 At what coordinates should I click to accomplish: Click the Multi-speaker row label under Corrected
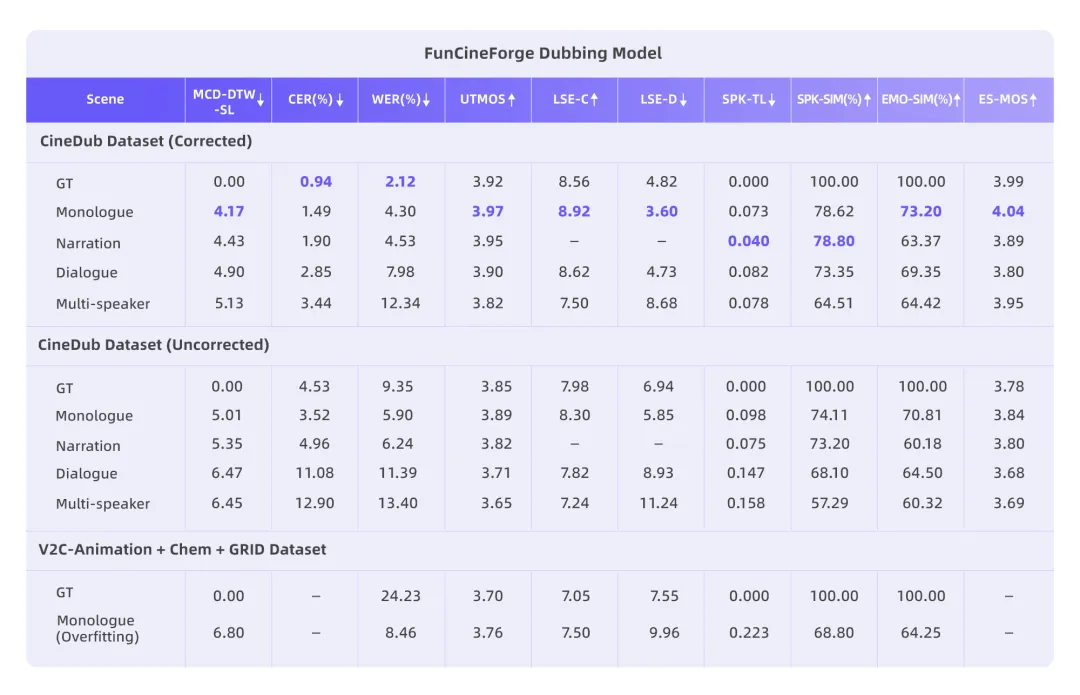pyautogui.click(x=103, y=303)
